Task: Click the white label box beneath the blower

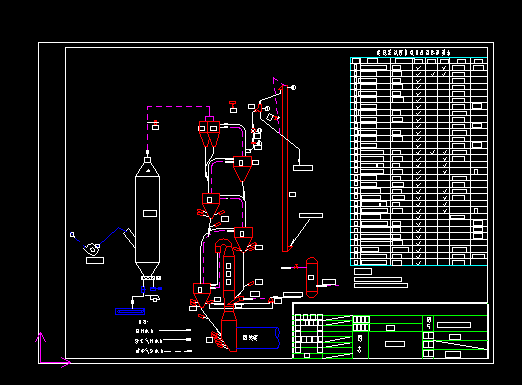Action: coord(95,260)
